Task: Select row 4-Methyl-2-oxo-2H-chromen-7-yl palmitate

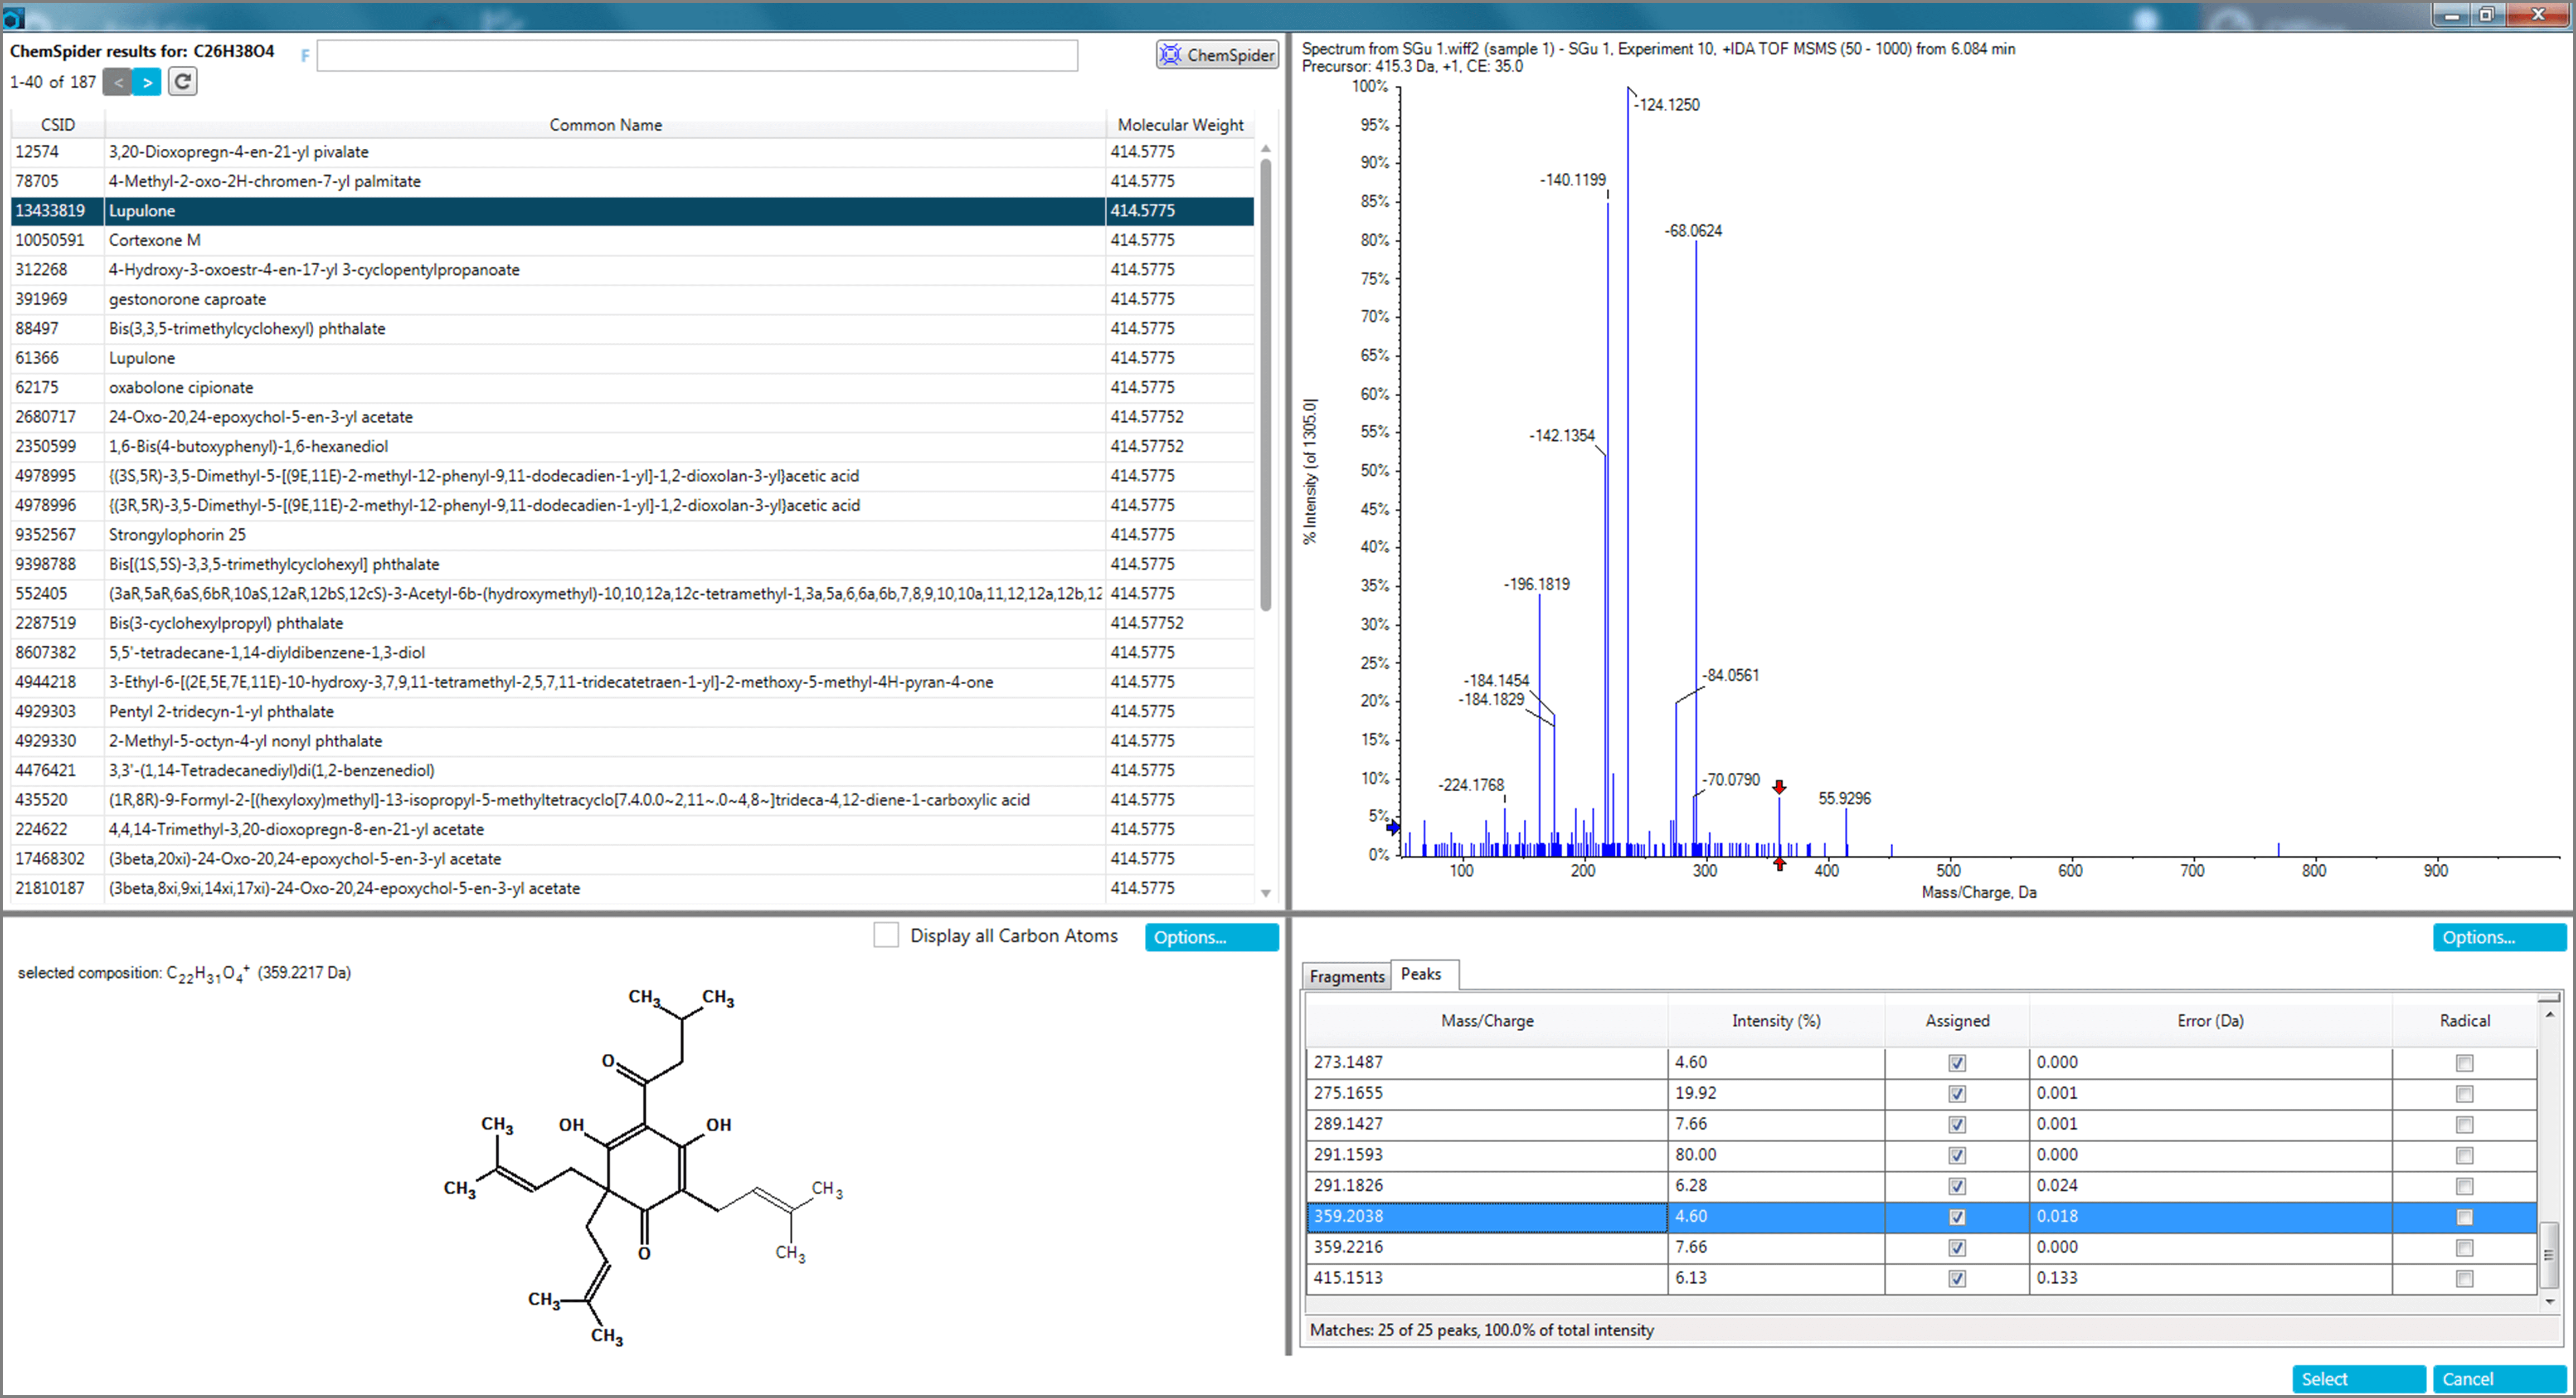Action: coord(632,181)
